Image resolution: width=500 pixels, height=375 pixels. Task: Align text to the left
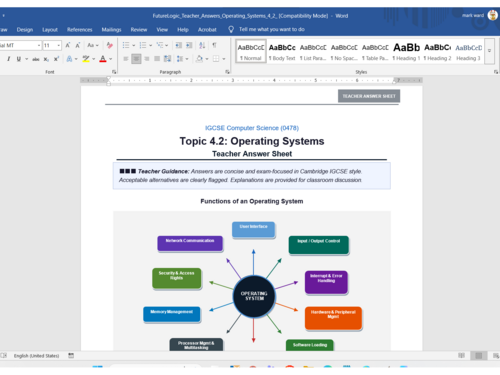point(126,59)
